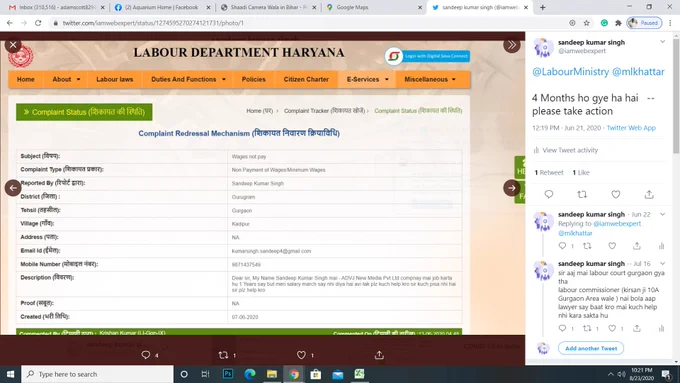Click Add another Tweet button

pyautogui.click(x=591, y=348)
